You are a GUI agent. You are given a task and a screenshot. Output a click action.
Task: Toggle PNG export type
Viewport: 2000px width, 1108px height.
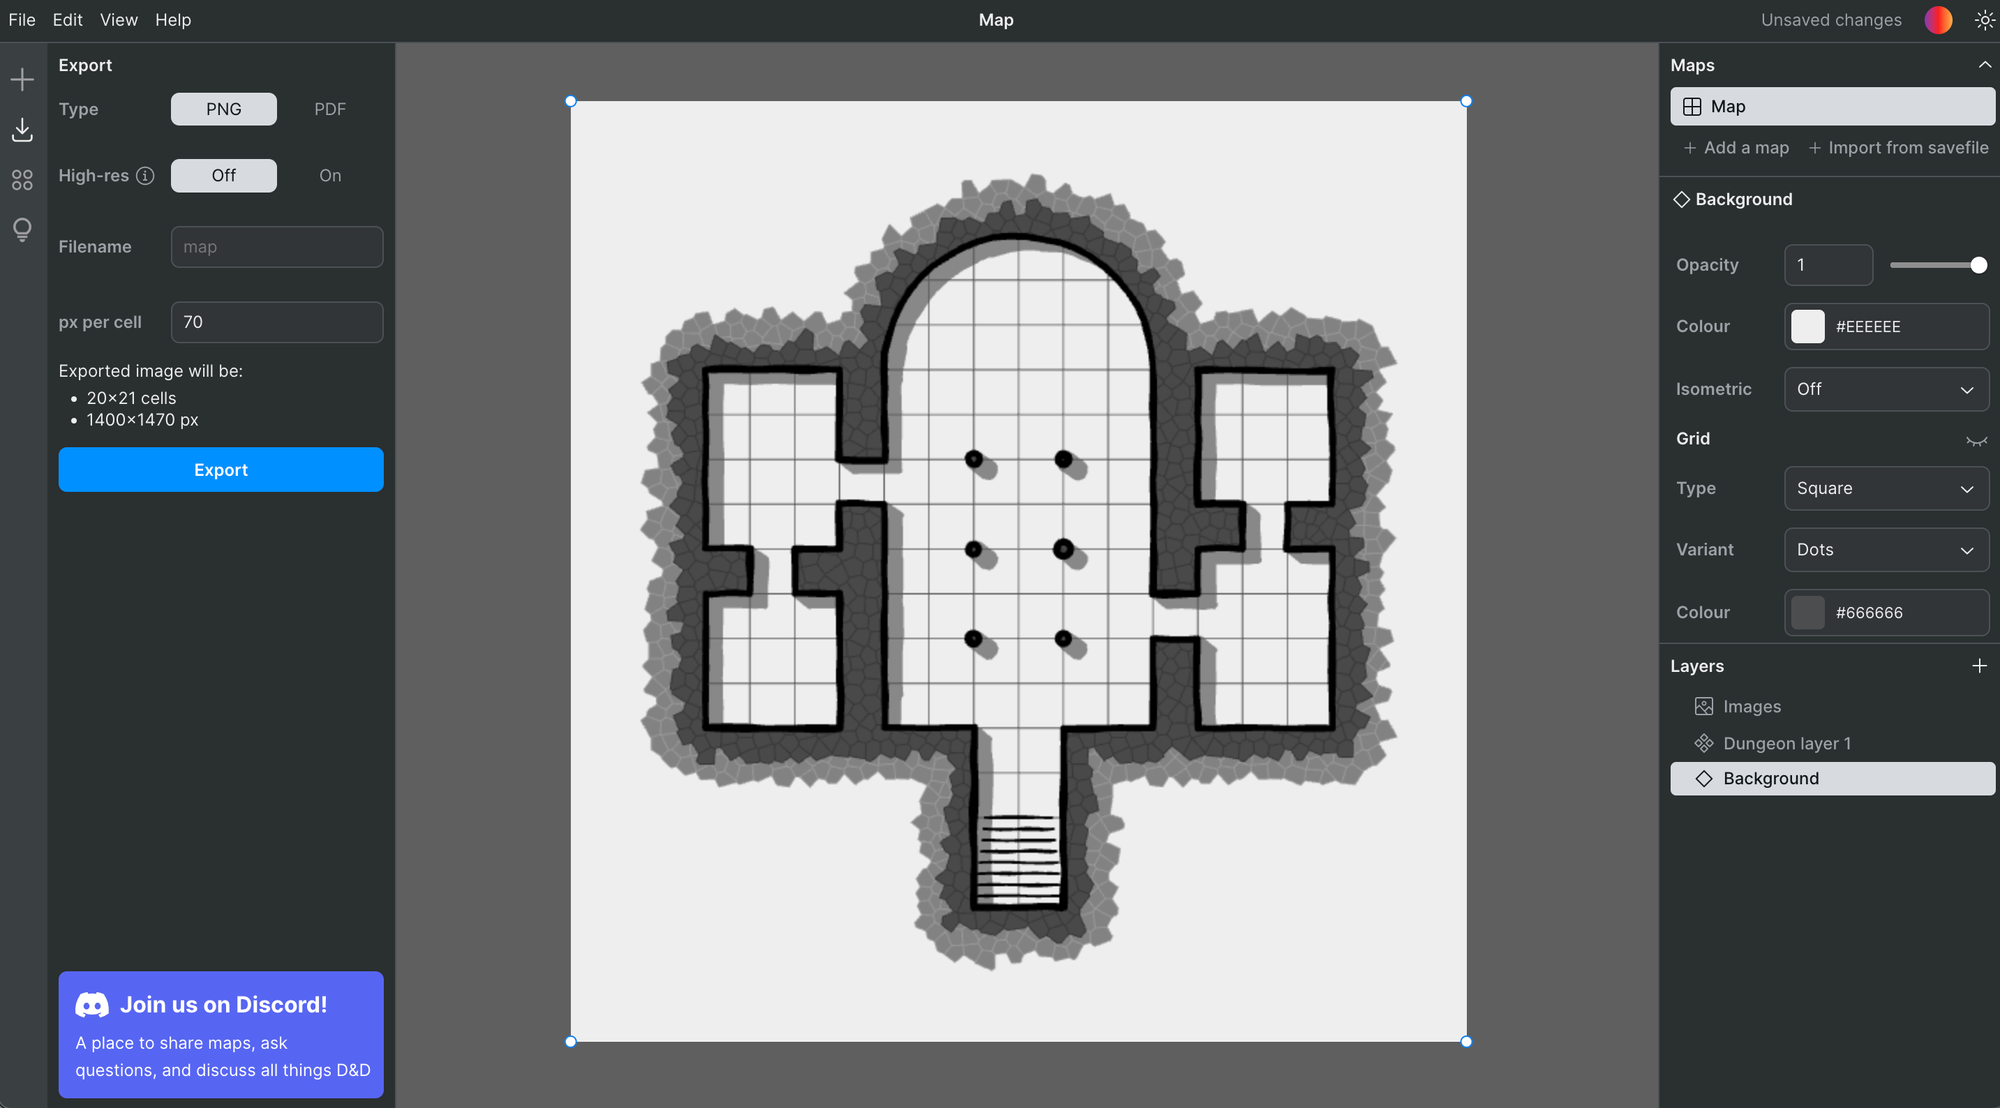222,108
